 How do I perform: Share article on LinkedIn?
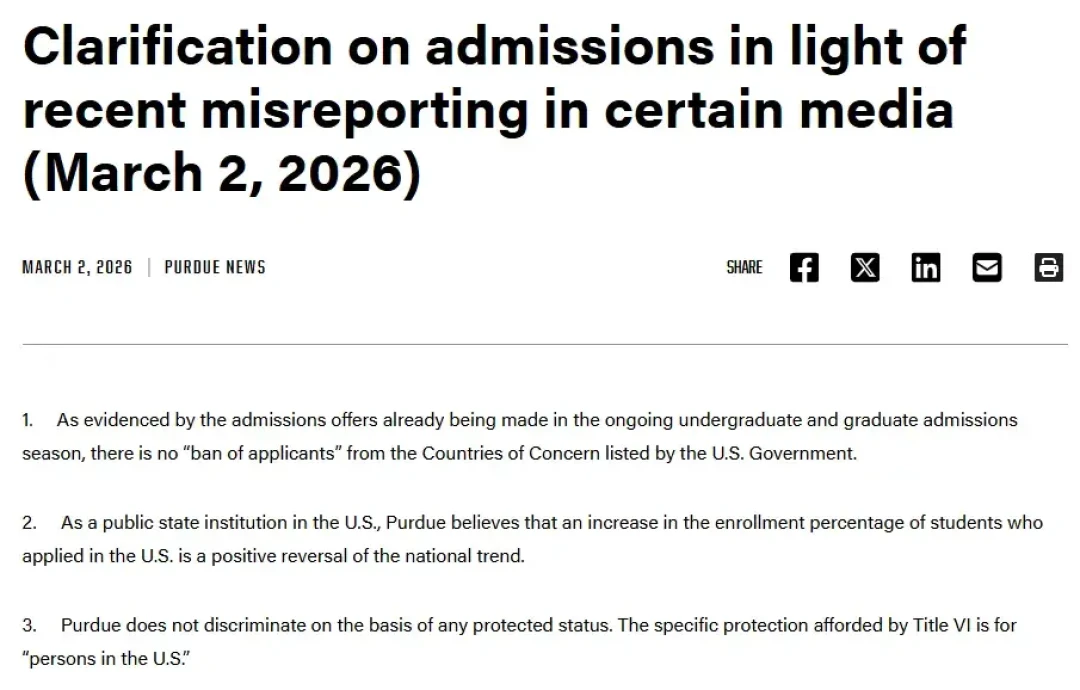tap(926, 268)
